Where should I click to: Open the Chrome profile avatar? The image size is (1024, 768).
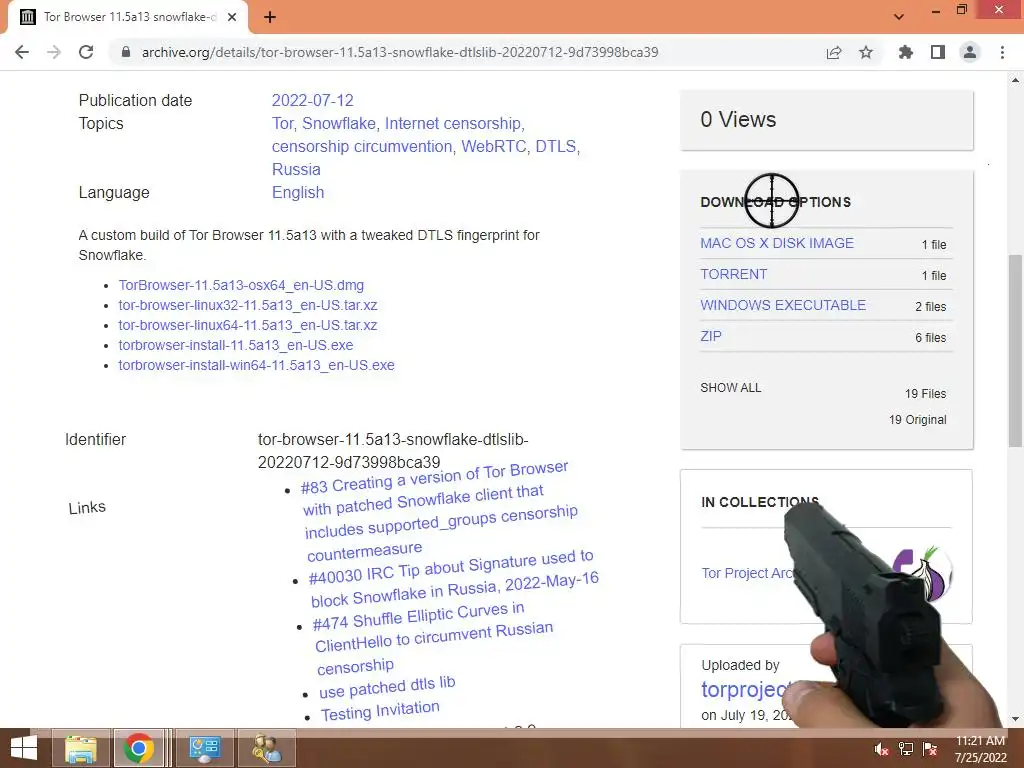(x=970, y=52)
